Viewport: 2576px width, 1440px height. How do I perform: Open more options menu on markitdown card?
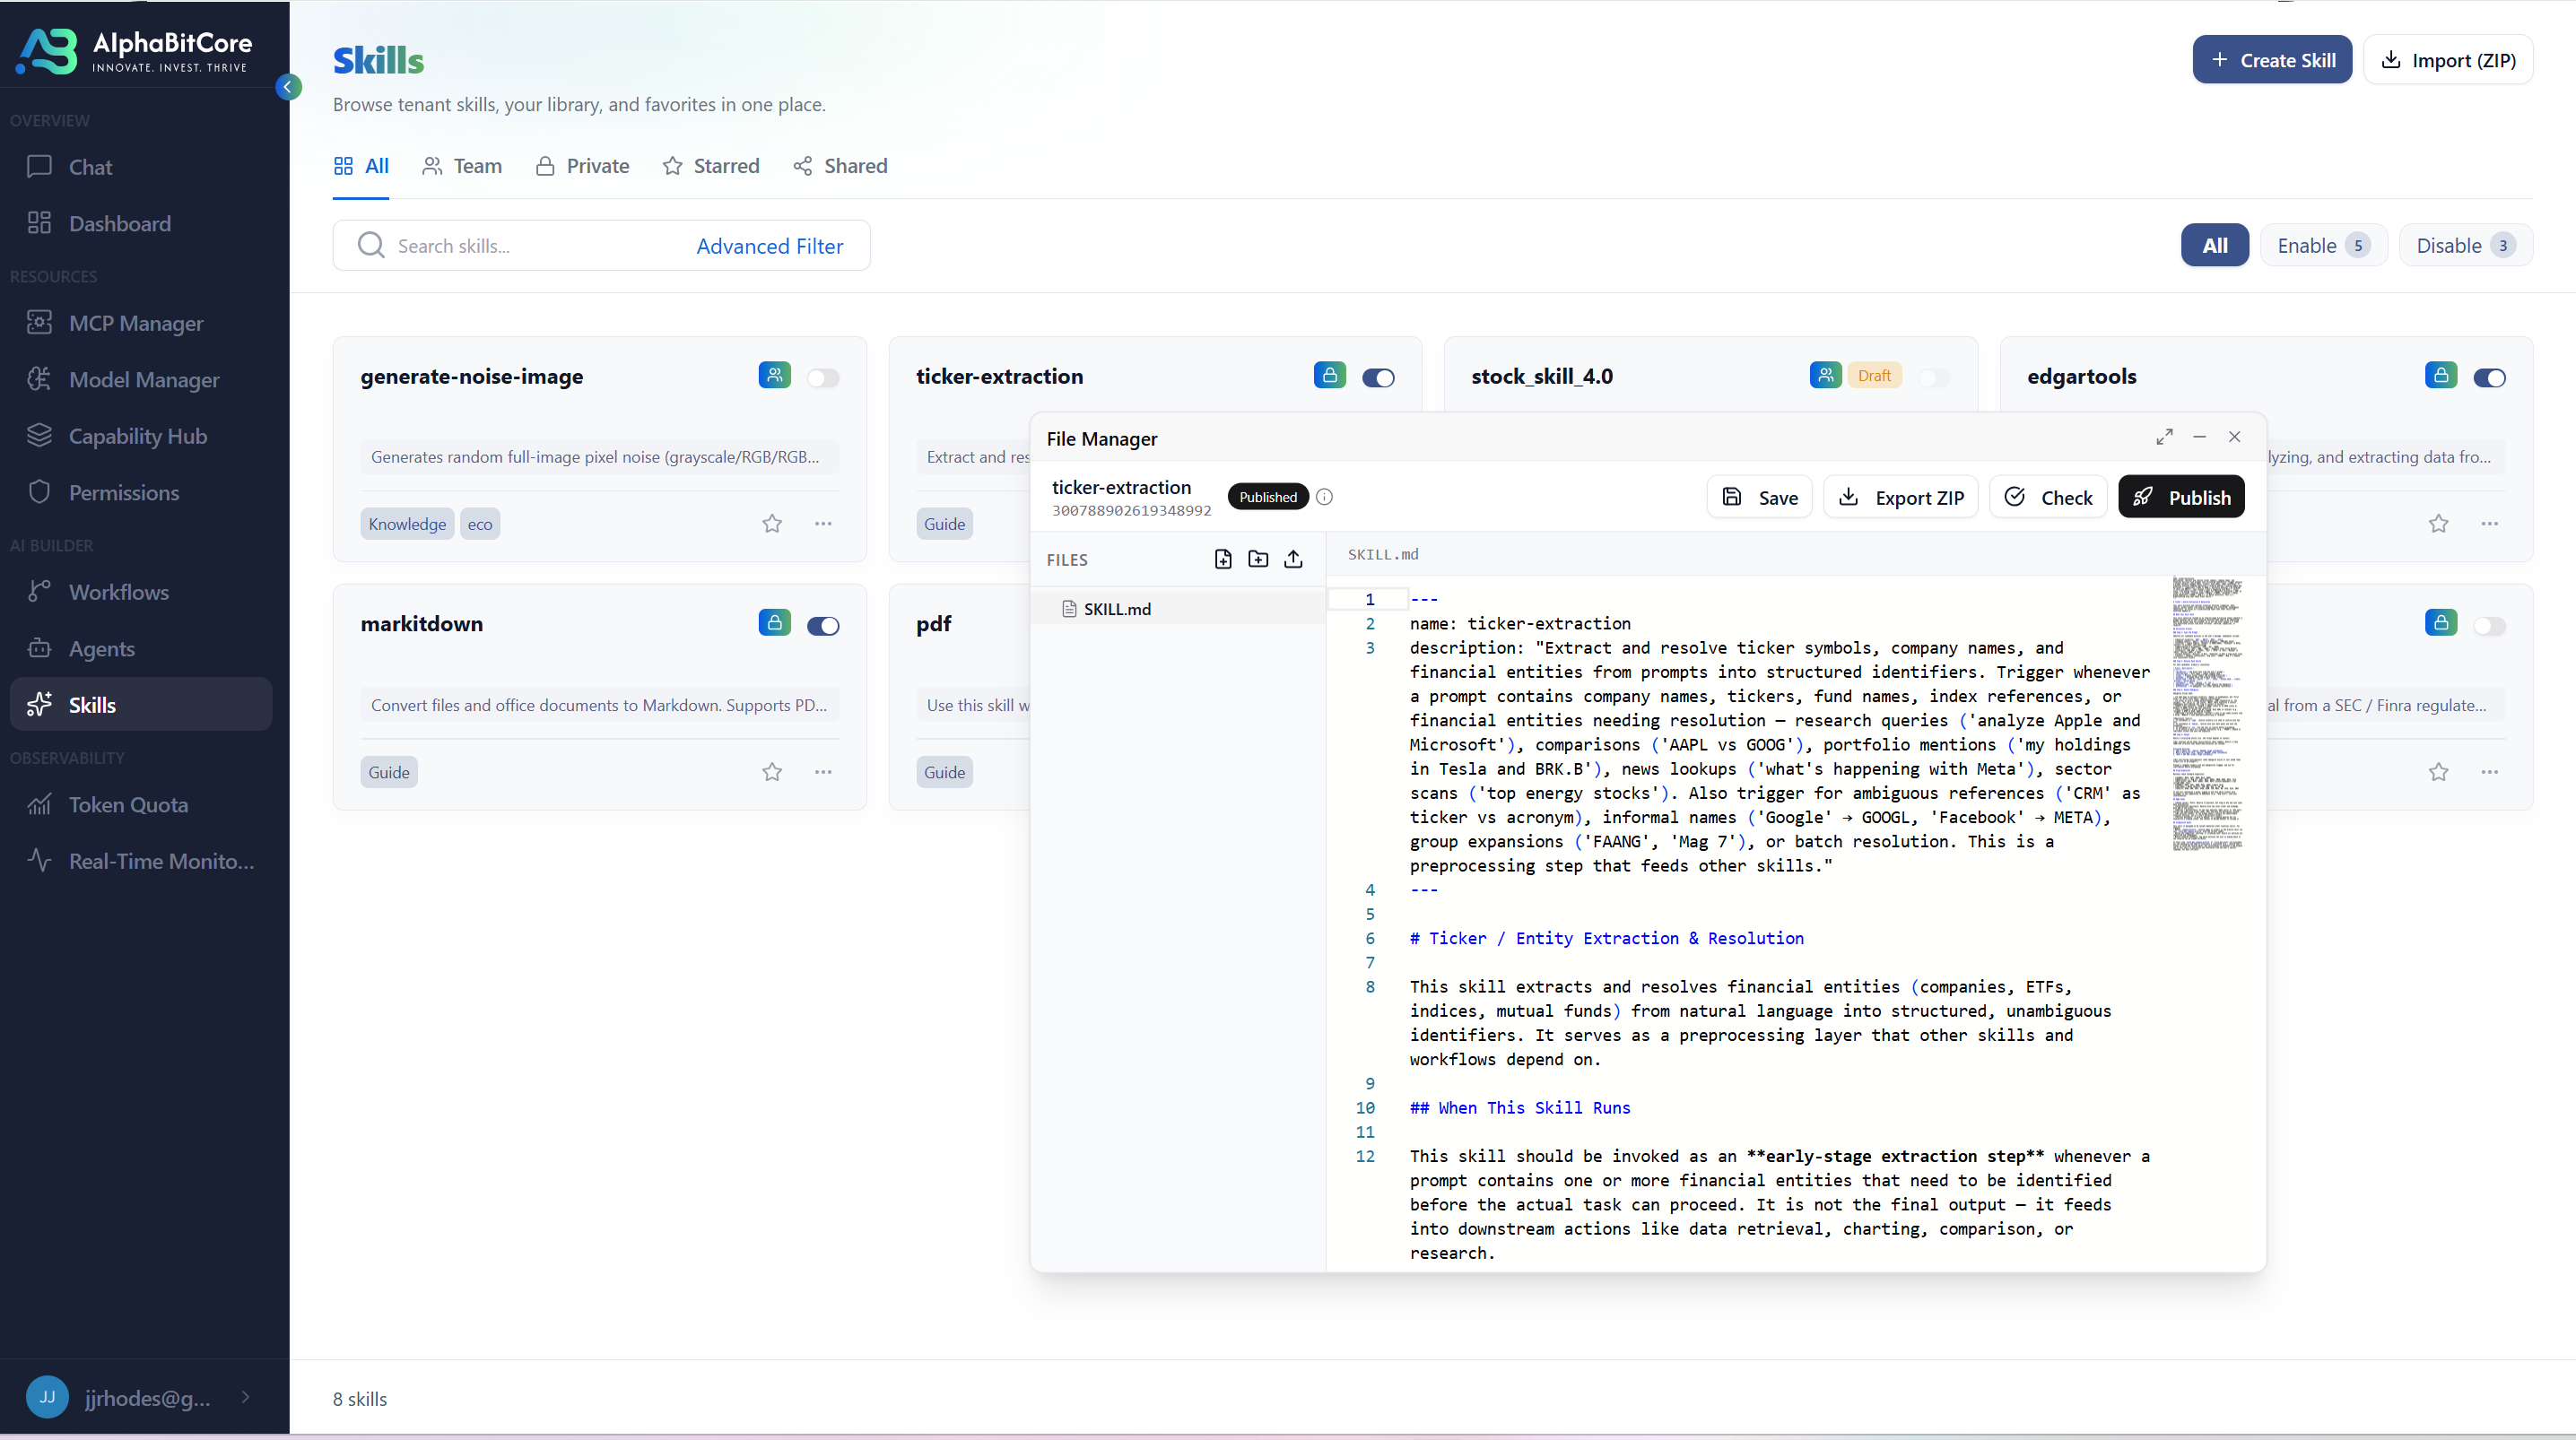click(823, 772)
